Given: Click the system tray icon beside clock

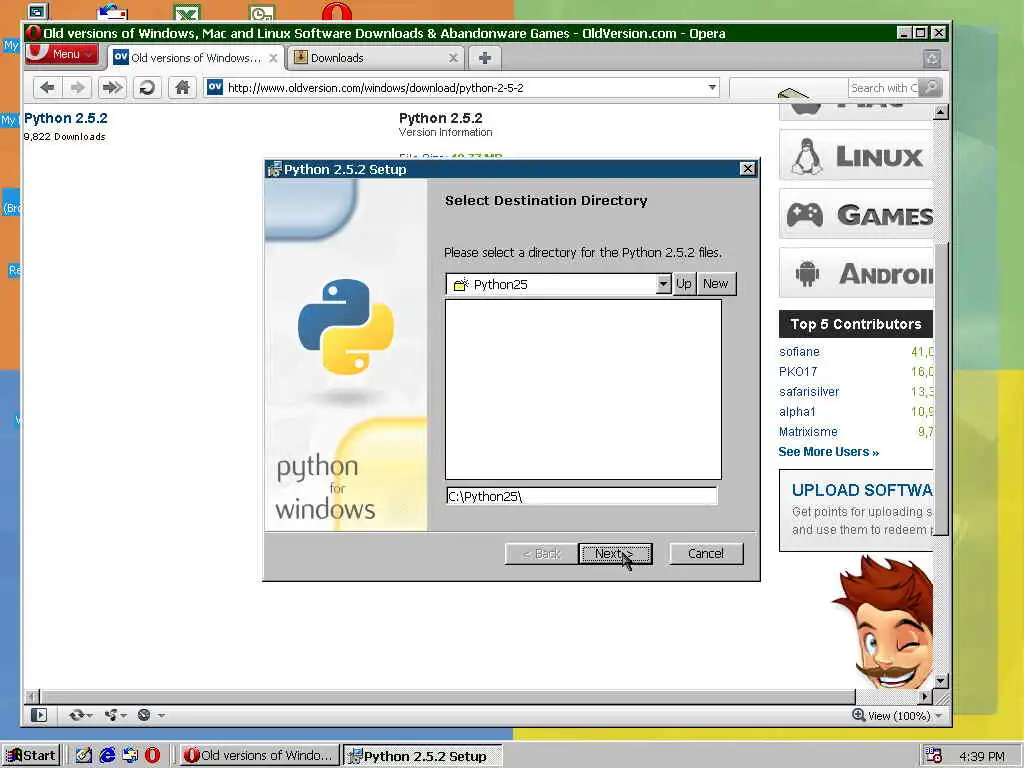Looking at the screenshot, I should pos(934,756).
